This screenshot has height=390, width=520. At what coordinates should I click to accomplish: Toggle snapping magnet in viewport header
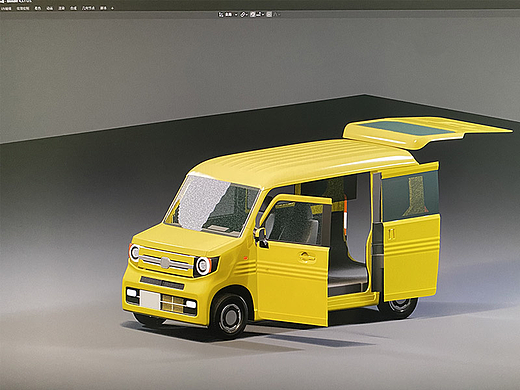pyautogui.click(x=253, y=14)
